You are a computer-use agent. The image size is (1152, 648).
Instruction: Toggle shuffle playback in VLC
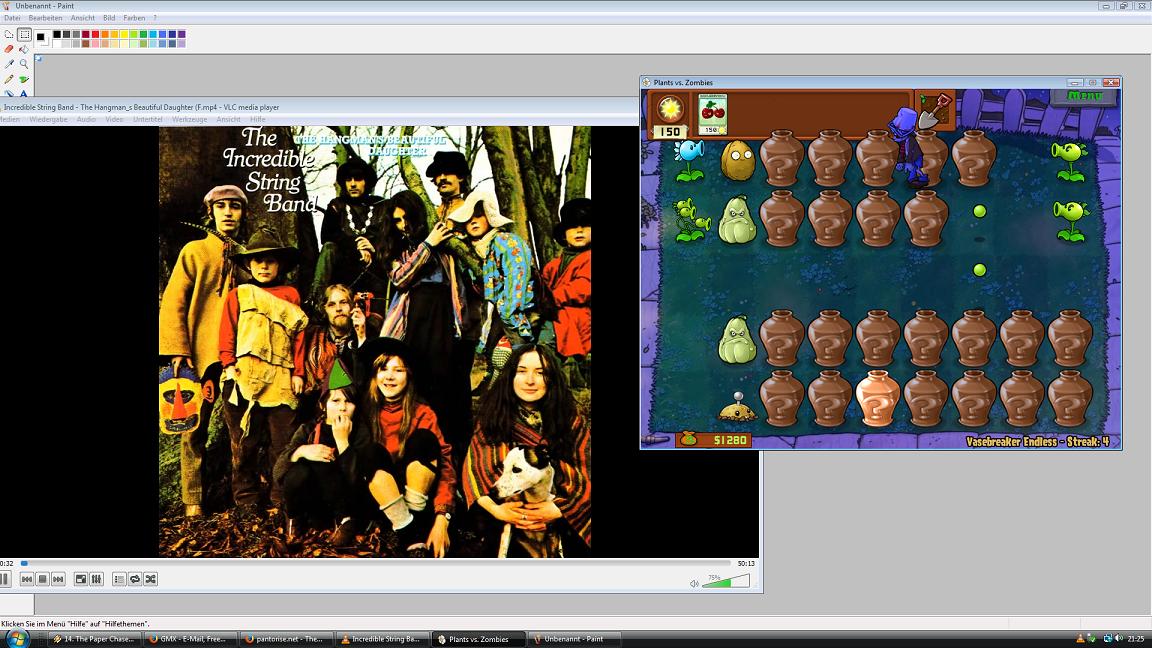pos(150,579)
